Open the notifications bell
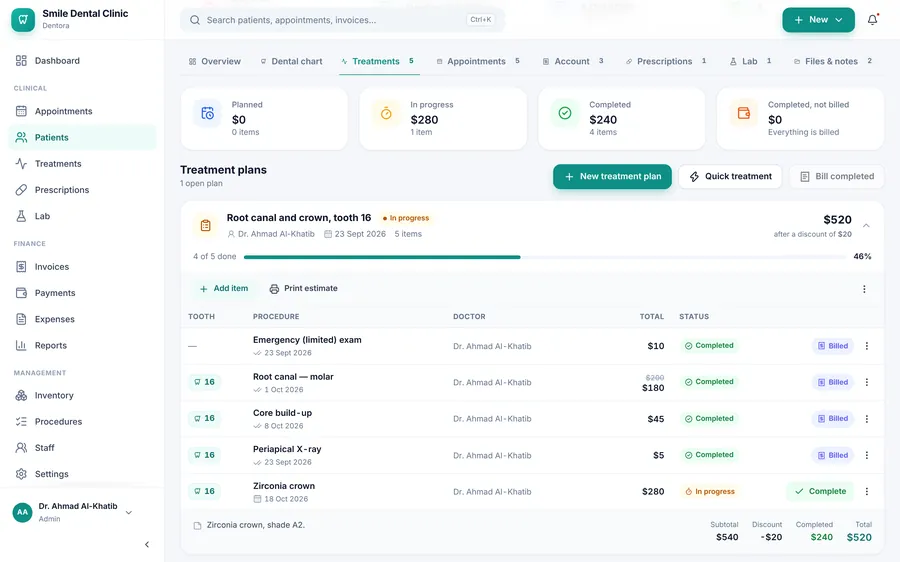Screen dimensions: 900x562 872,20
